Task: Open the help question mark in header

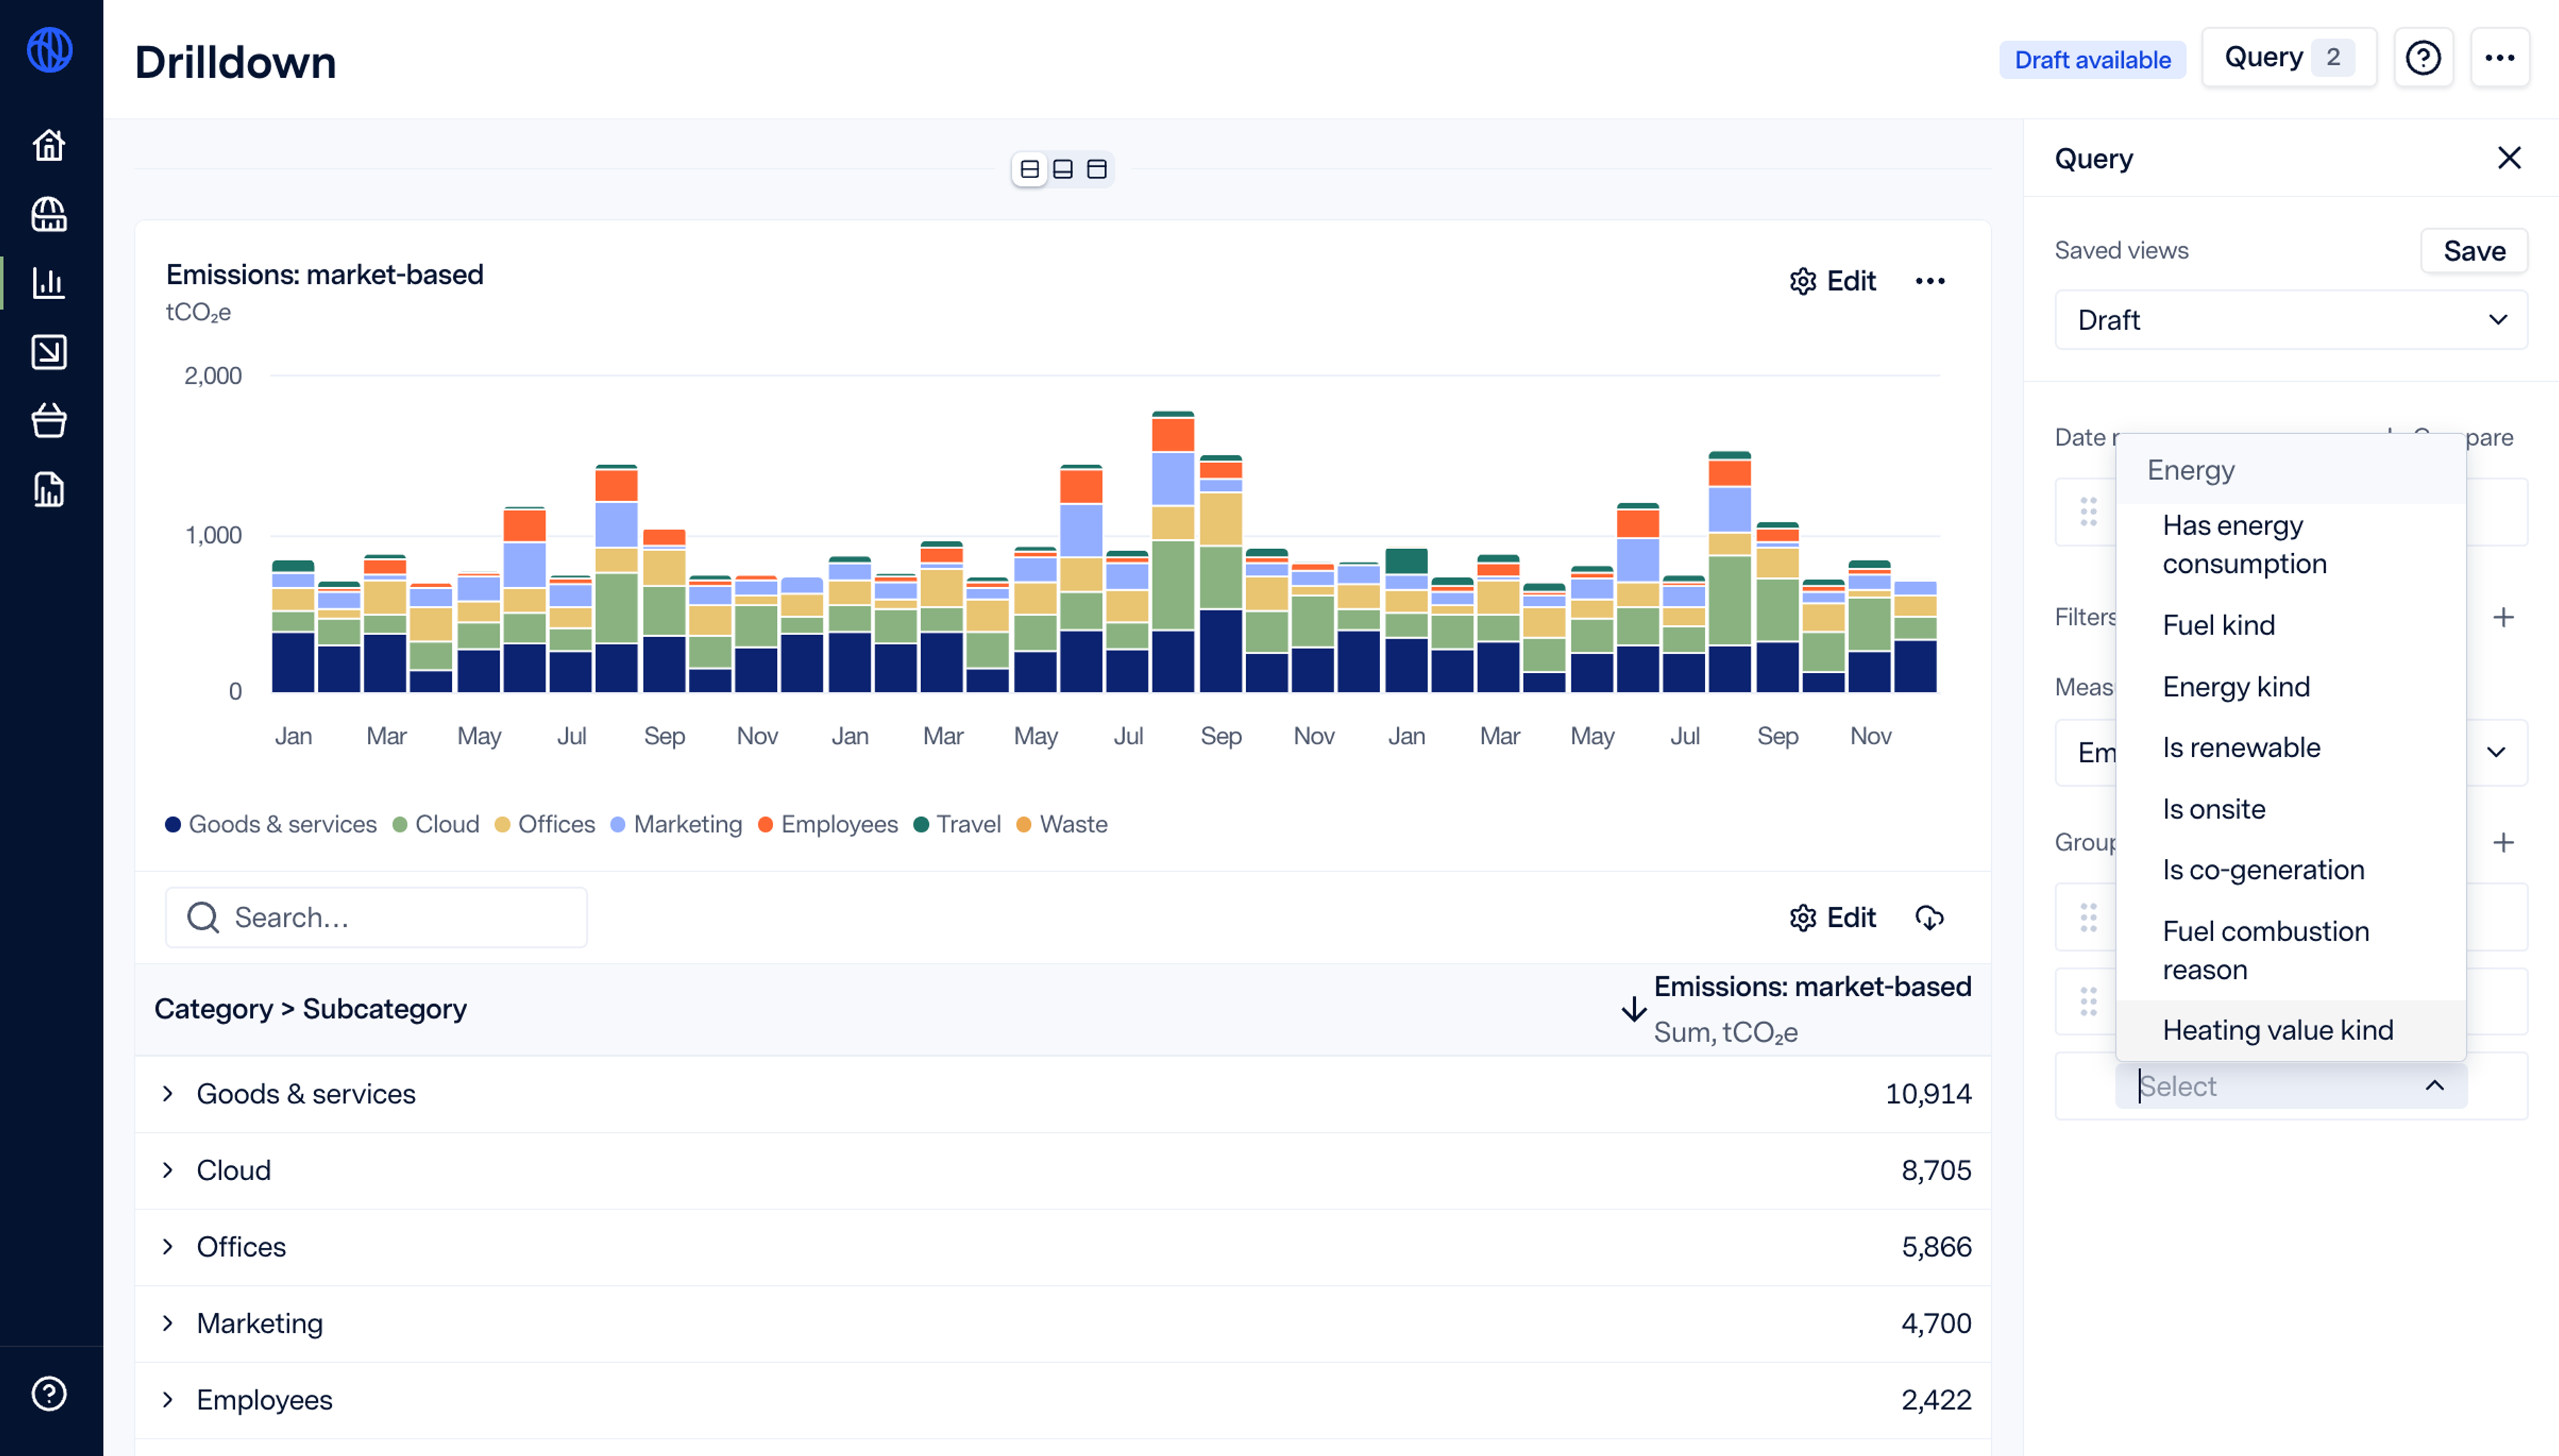Action: pos(2422,58)
